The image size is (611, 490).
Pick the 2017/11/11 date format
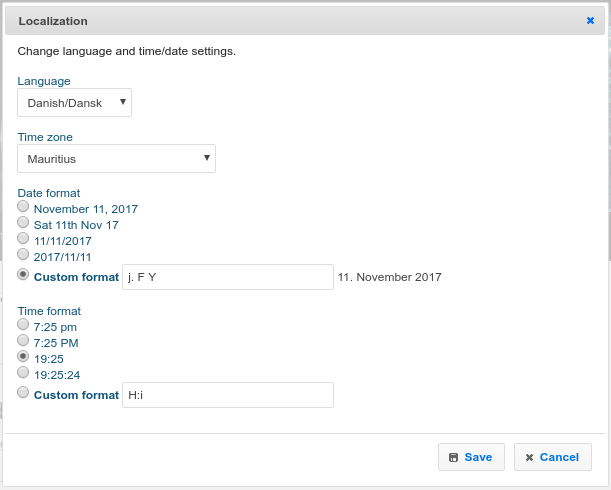tap(23, 254)
